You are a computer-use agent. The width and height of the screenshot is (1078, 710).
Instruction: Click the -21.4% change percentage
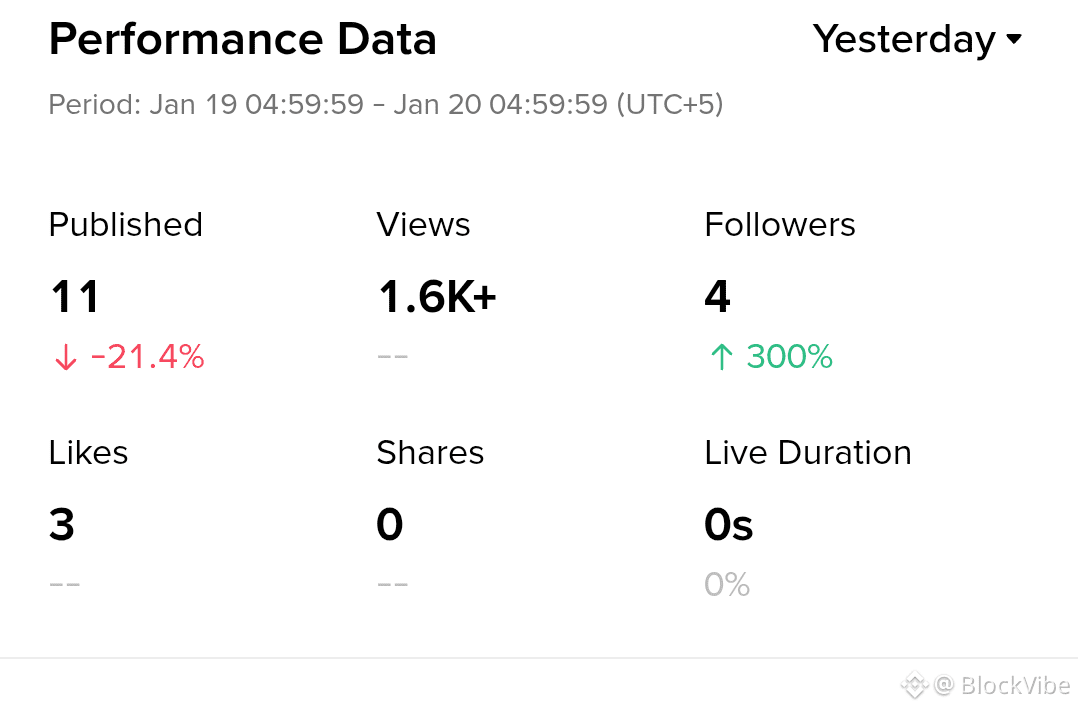click(147, 357)
